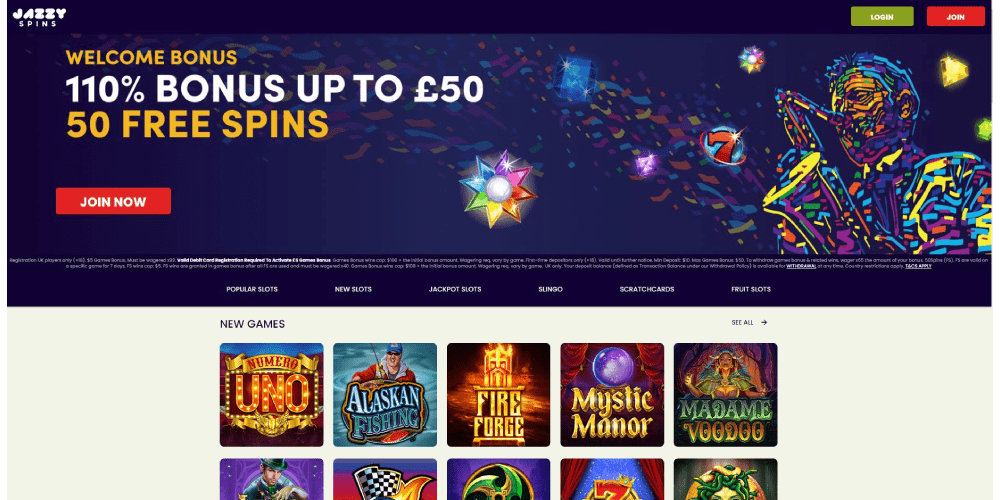Screen dimensions: 1000x500
Task: Go to the Jackpot Slots category
Action: pos(455,290)
